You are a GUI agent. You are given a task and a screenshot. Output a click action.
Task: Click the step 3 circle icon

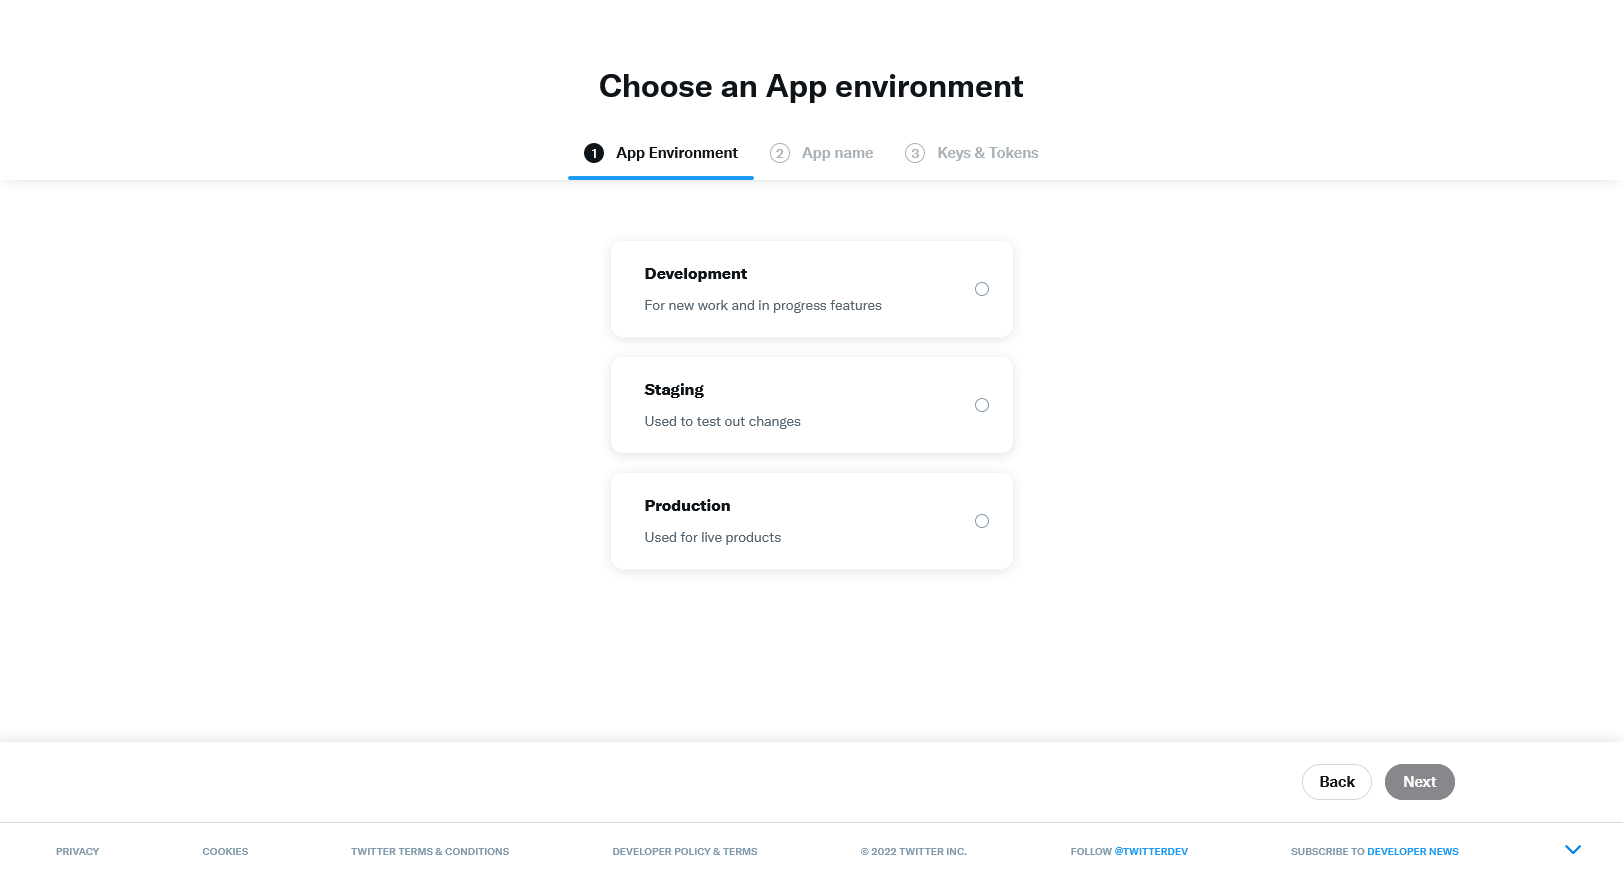click(915, 153)
